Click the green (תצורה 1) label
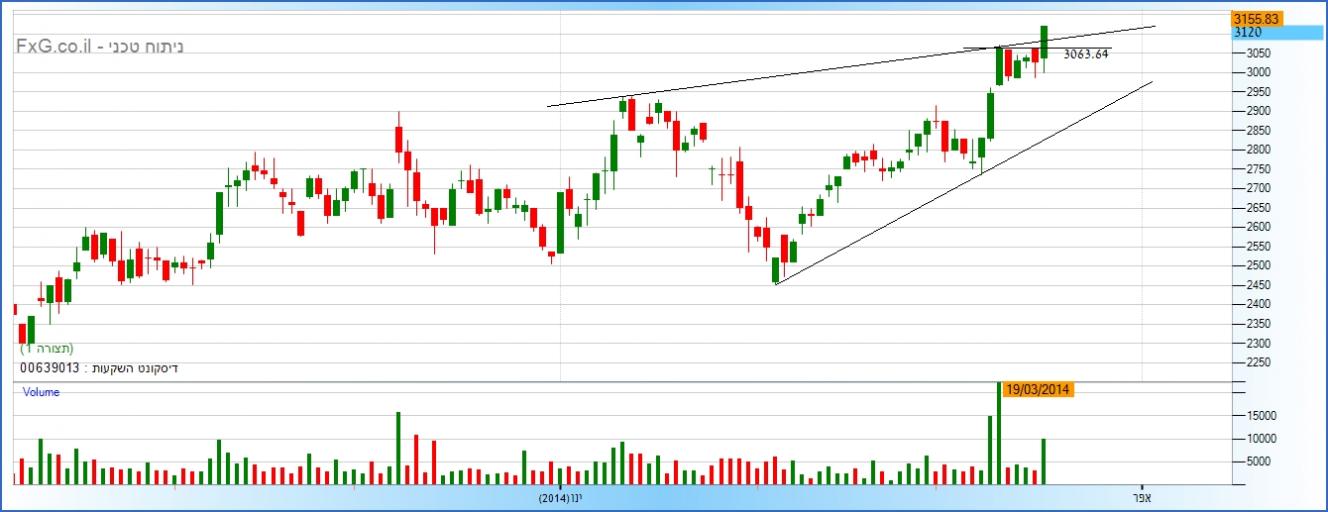This screenshot has height=512, width=1328. coord(47,349)
